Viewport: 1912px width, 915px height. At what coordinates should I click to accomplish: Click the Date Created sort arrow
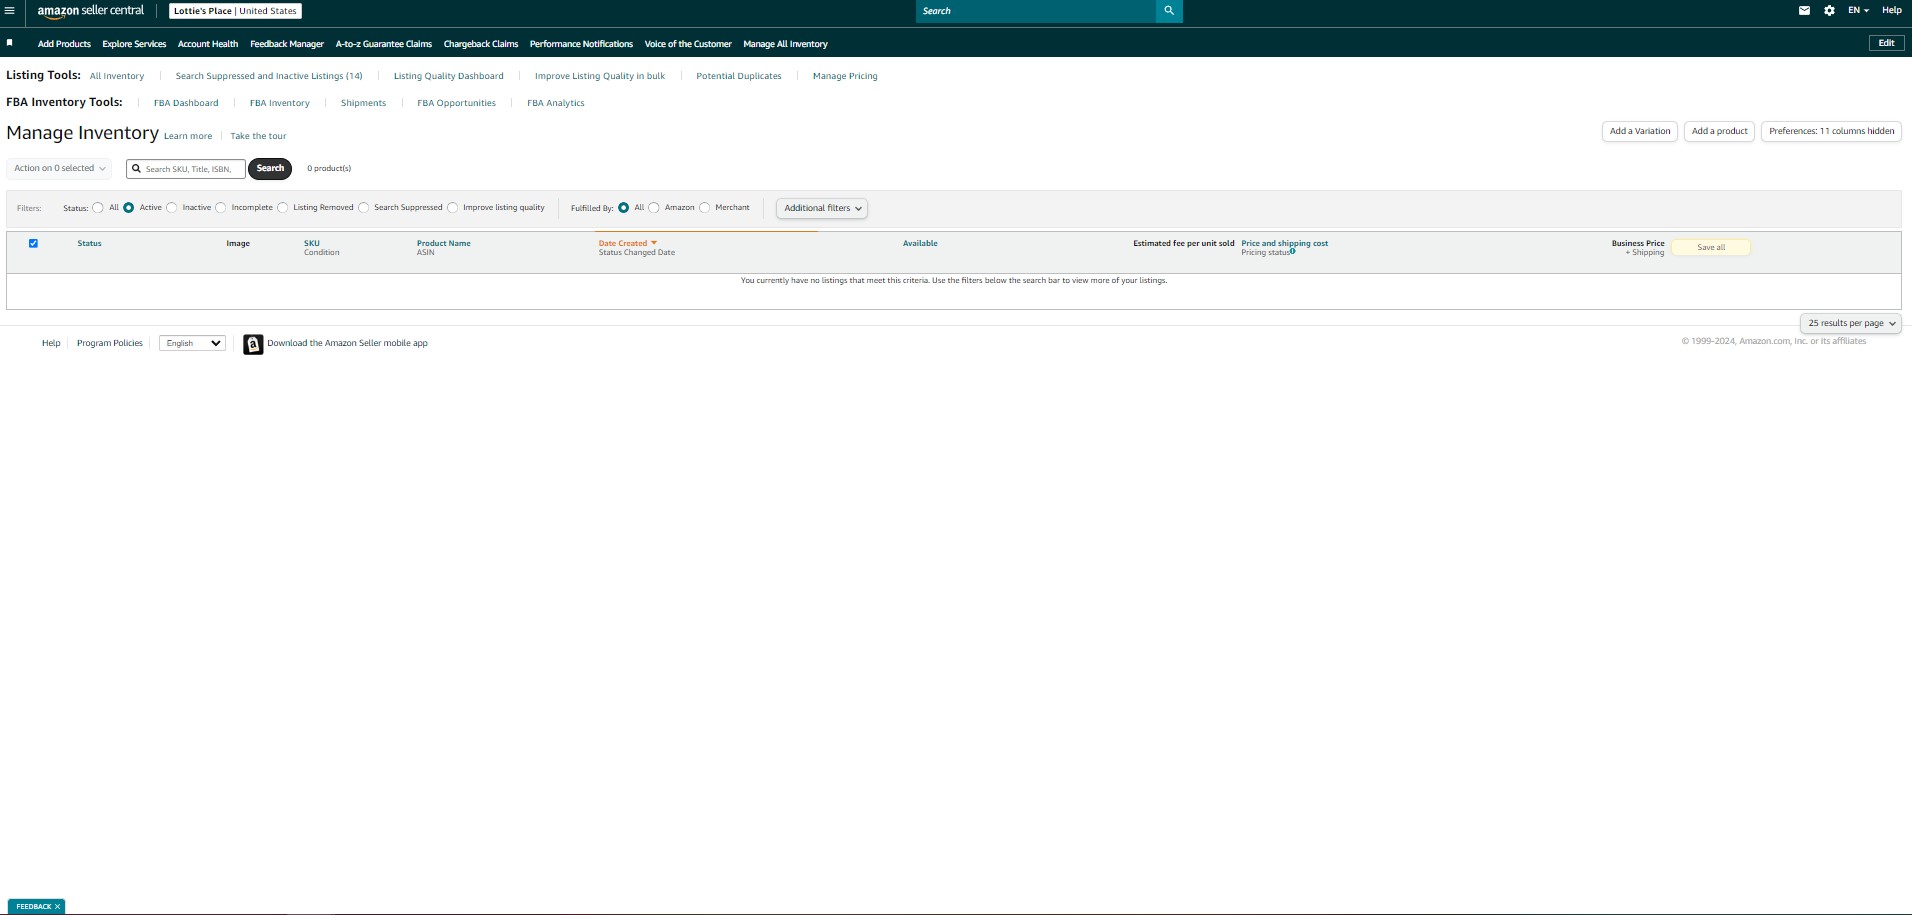click(654, 243)
